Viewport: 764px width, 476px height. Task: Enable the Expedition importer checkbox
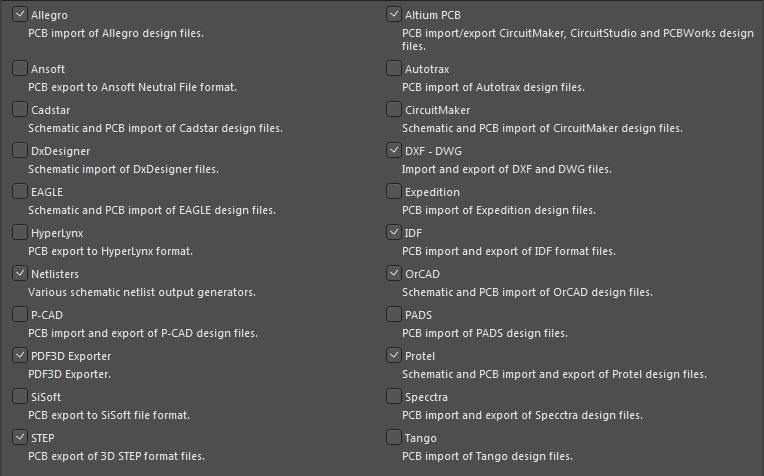click(x=394, y=191)
